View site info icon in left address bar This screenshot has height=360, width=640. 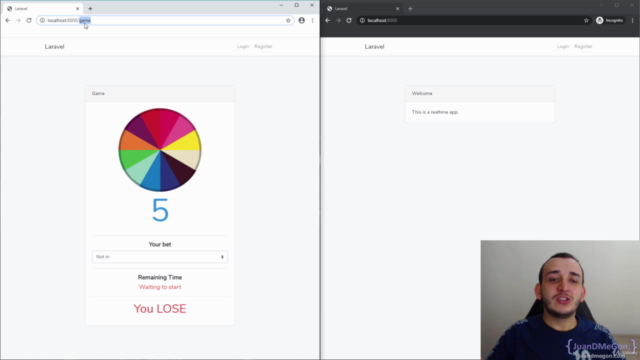tap(42, 20)
